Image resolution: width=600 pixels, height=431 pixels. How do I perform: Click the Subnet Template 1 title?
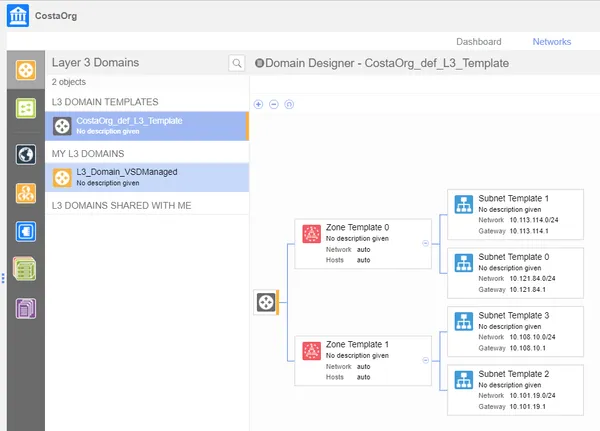[514, 198]
